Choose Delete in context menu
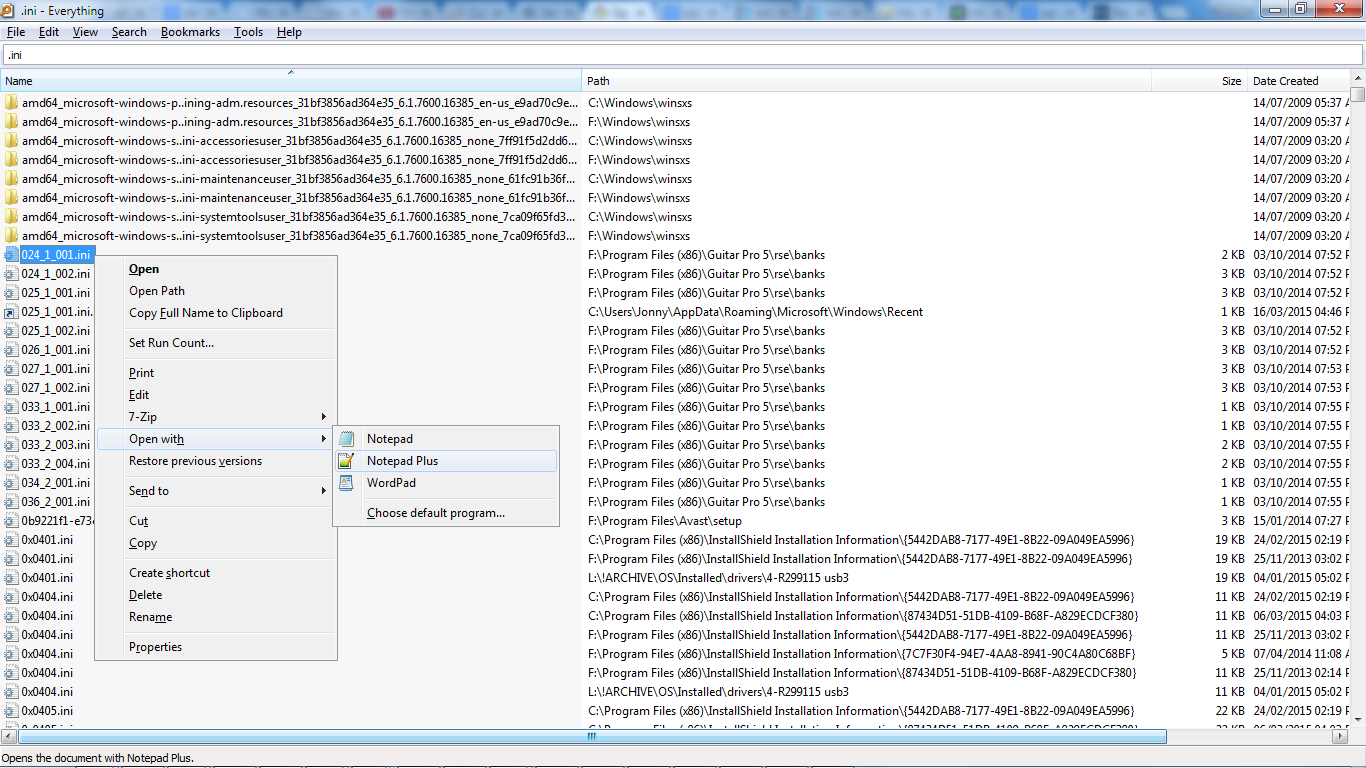 (216, 595)
